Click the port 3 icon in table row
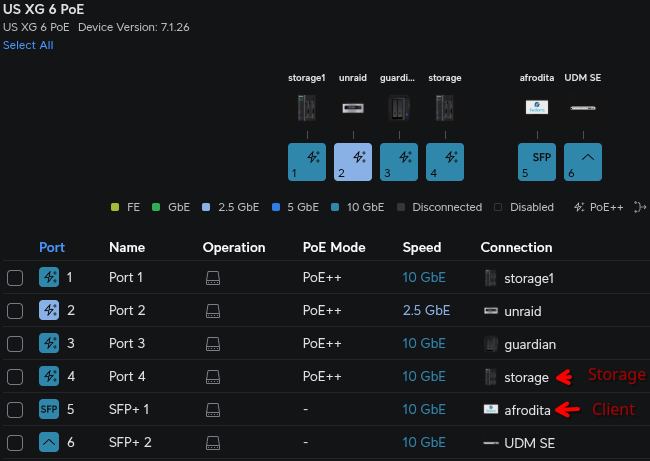Screen dimensions: 650x461 (x=49, y=343)
